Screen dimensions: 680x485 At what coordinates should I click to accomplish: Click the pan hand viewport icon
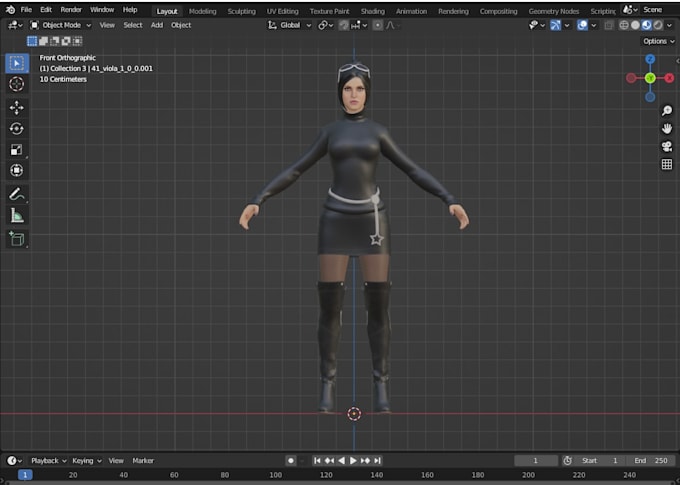point(667,128)
